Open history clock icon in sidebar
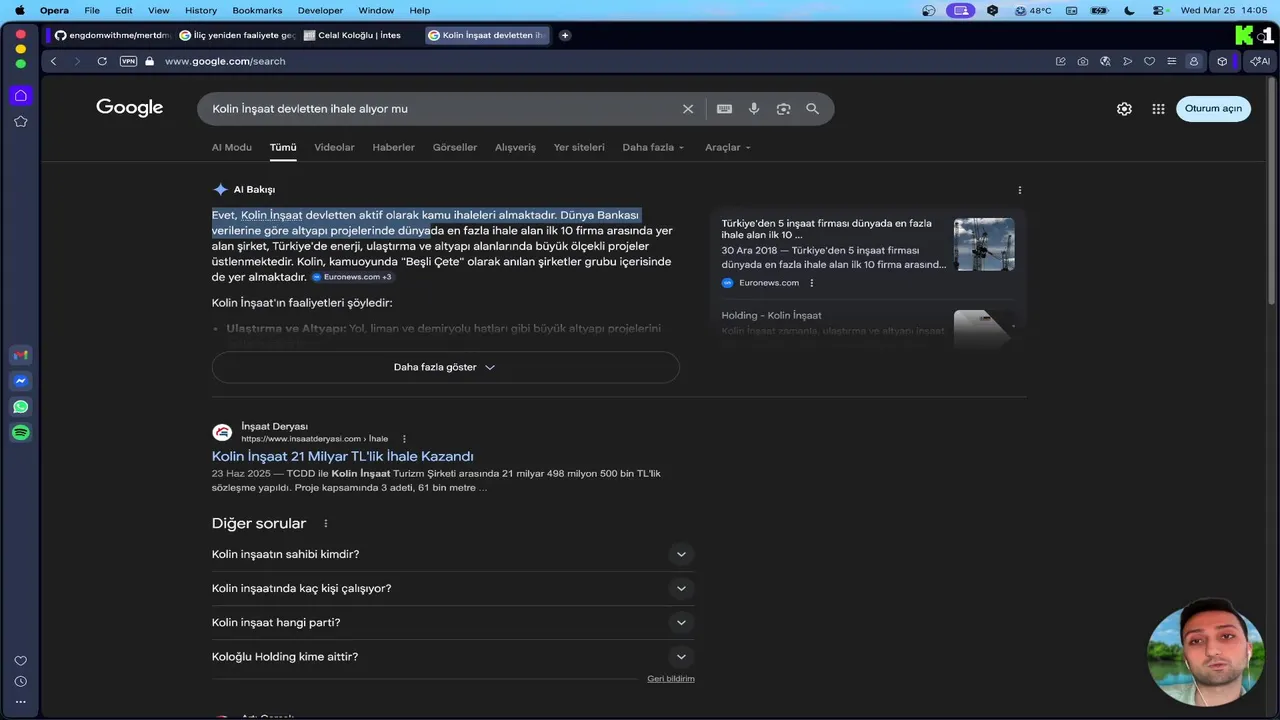This screenshot has height=720, width=1280. click(x=20, y=681)
